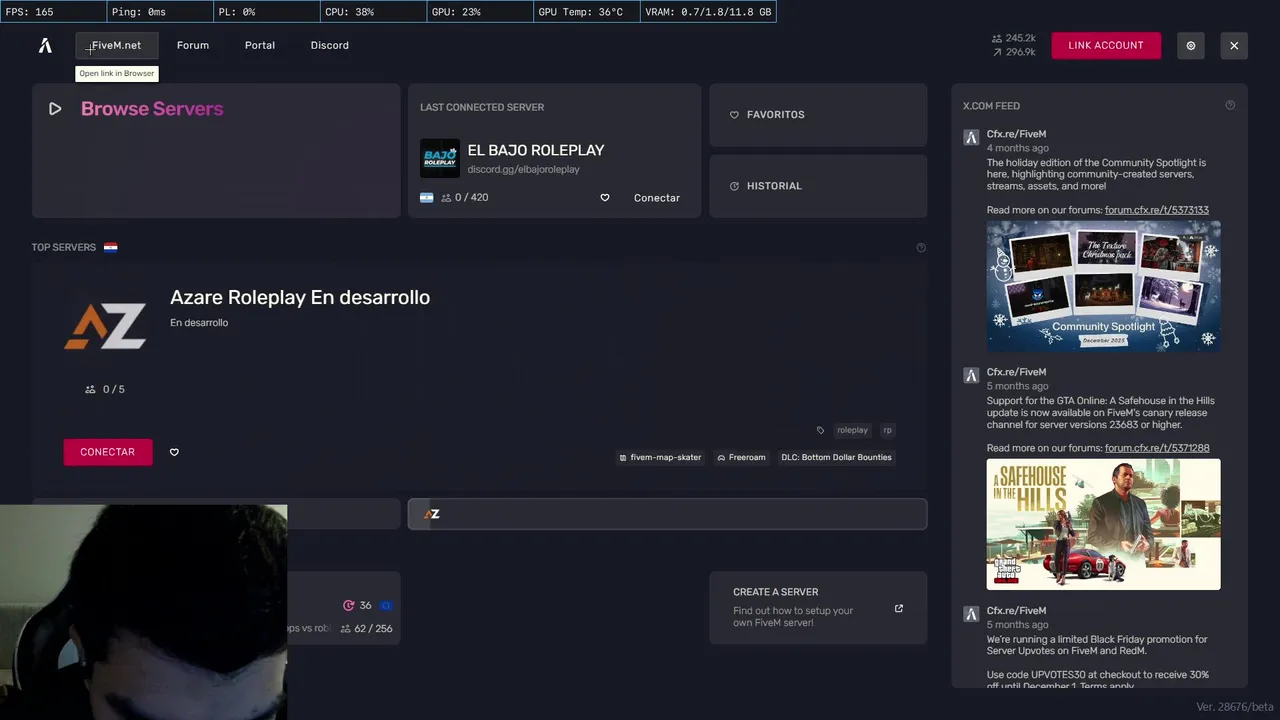Screen dimensions: 1280x720
Task: Click the Paraguay flag next to TOP SERVERS
Action: (x=111, y=247)
